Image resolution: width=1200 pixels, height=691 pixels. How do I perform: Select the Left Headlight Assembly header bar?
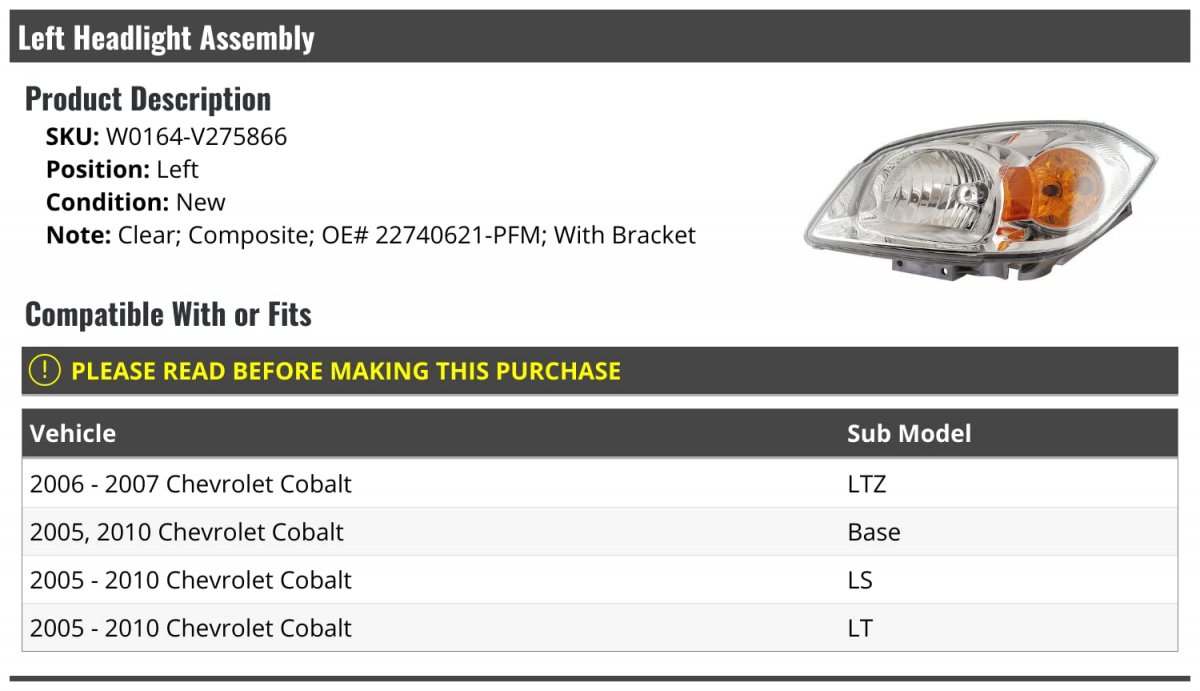[600, 37]
